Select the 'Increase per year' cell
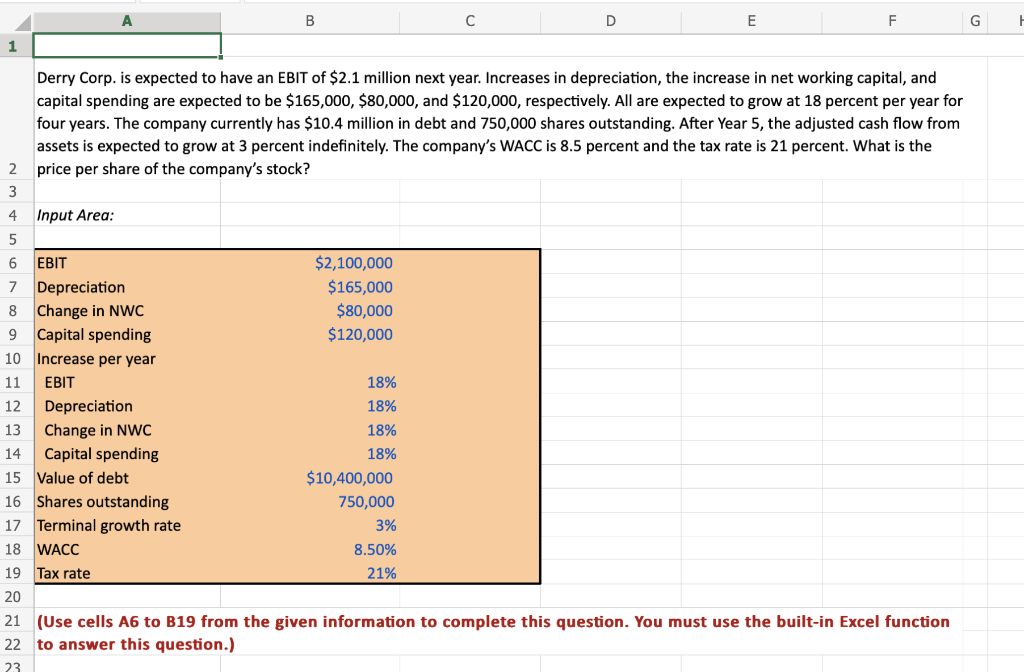 click(x=96, y=359)
